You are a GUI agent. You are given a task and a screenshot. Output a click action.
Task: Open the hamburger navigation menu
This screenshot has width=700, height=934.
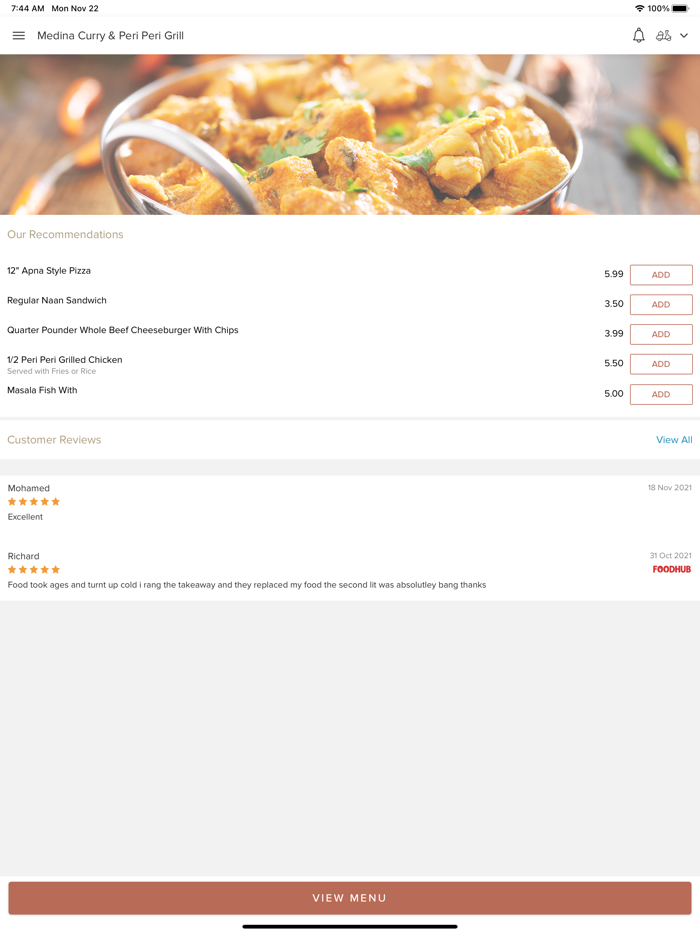pyautogui.click(x=18, y=35)
